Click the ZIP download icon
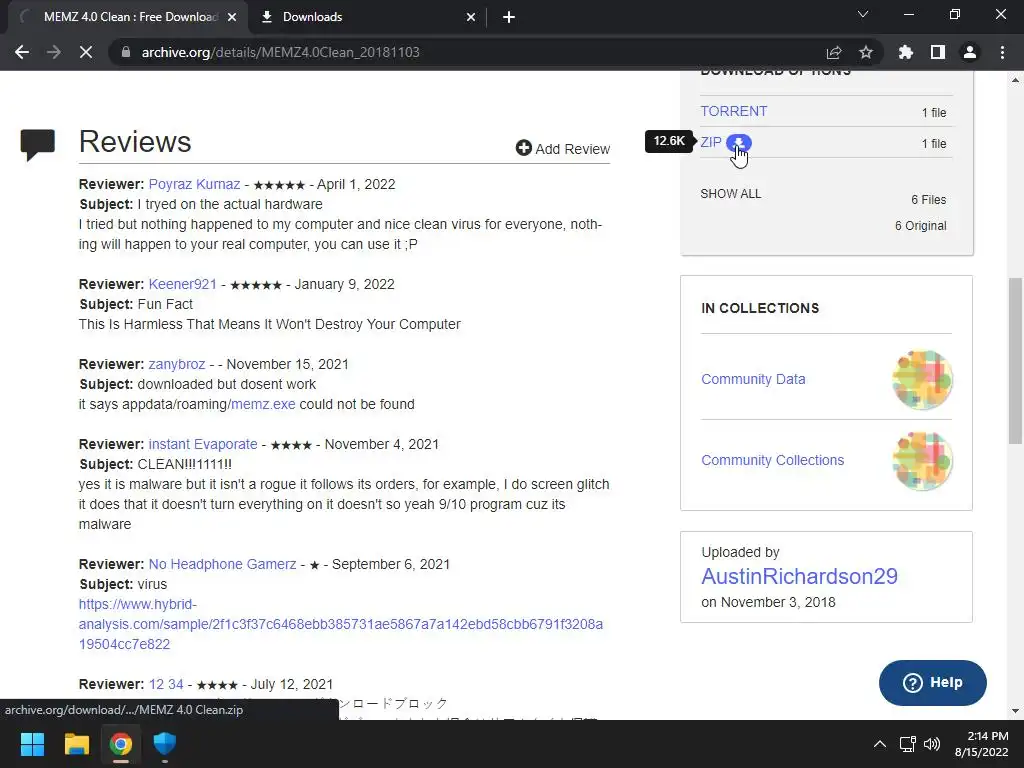The width and height of the screenshot is (1024, 768). coord(739,142)
